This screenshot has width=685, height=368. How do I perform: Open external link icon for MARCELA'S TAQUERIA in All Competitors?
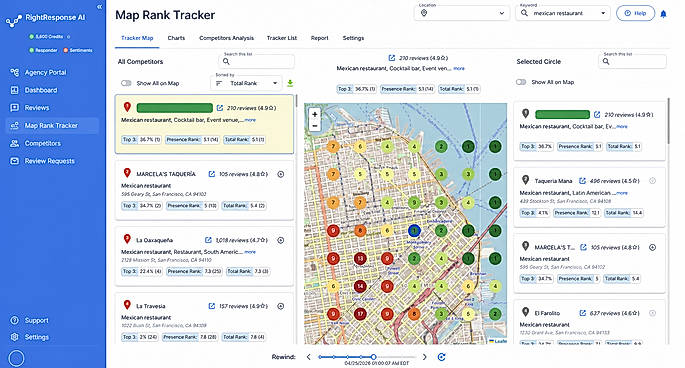click(x=211, y=174)
